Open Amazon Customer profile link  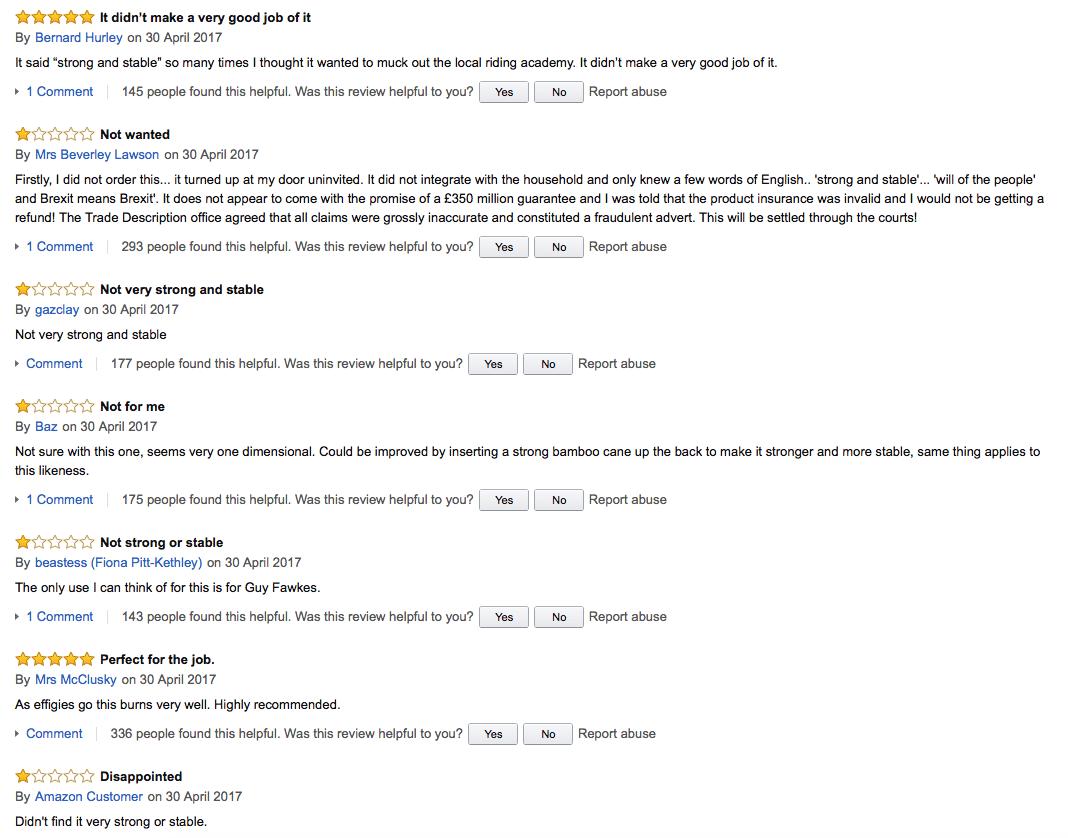click(x=89, y=796)
